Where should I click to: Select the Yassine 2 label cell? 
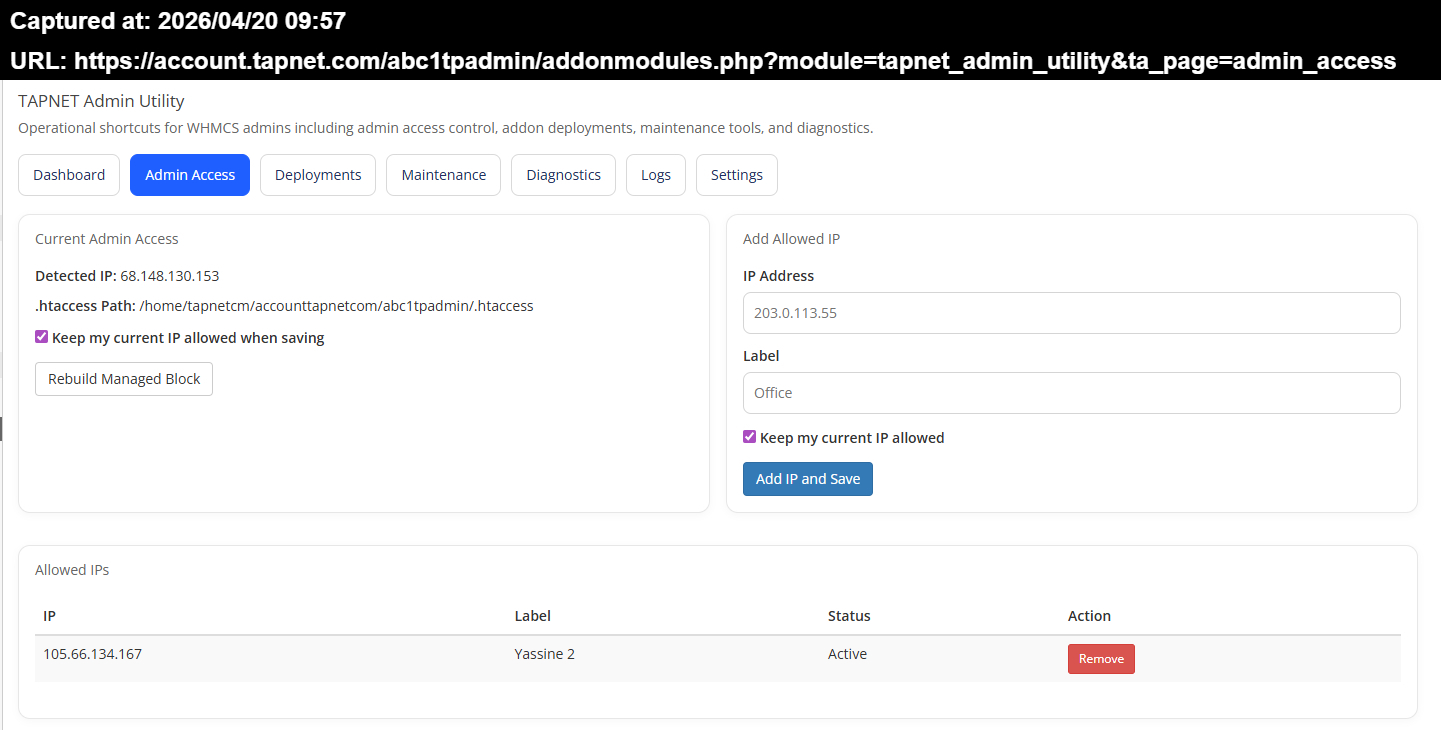(x=544, y=654)
